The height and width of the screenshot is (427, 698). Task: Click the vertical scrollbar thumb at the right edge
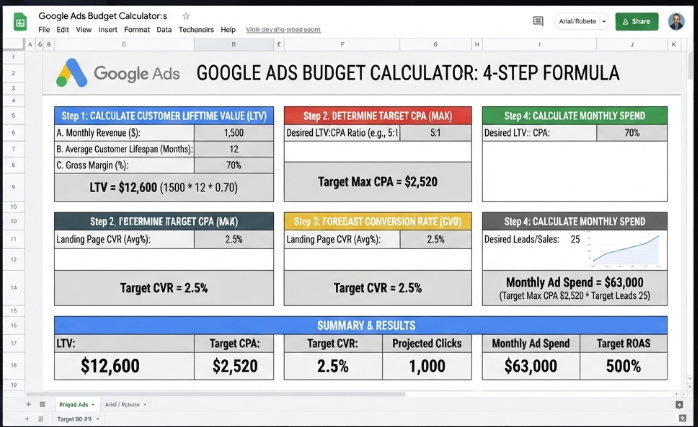coord(690,65)
